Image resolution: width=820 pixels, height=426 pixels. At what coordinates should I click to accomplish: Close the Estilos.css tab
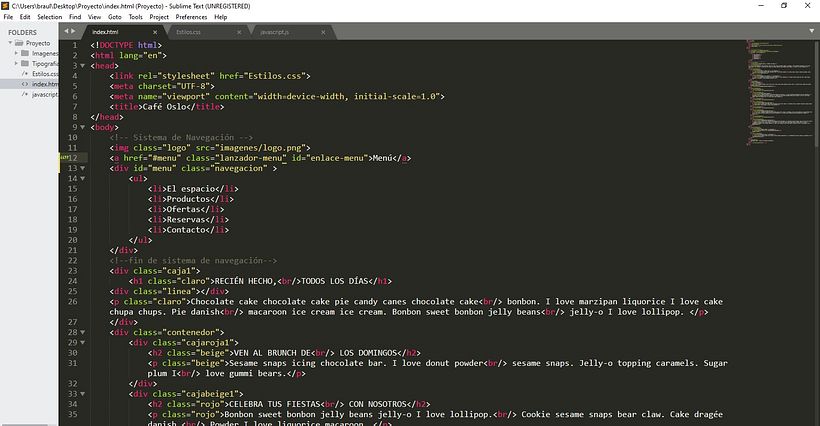click(239, 32)
